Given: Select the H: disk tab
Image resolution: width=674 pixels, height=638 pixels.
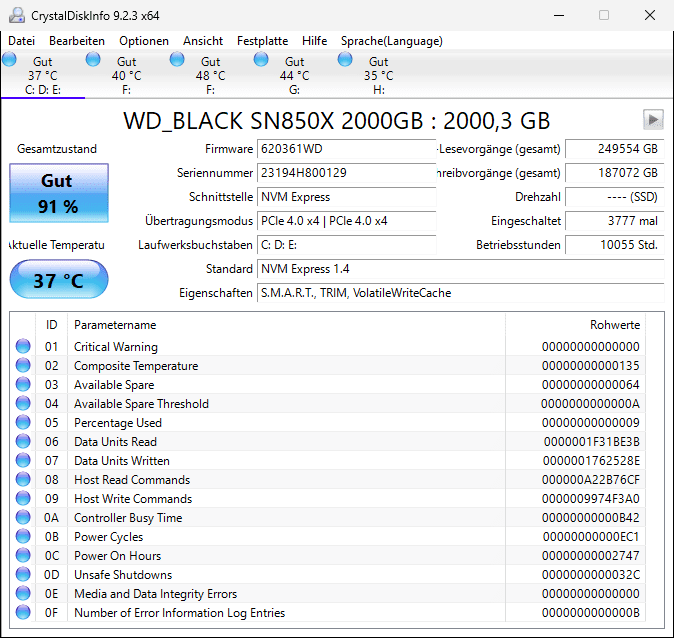Looking at the screenshot, I should point(379,75).
